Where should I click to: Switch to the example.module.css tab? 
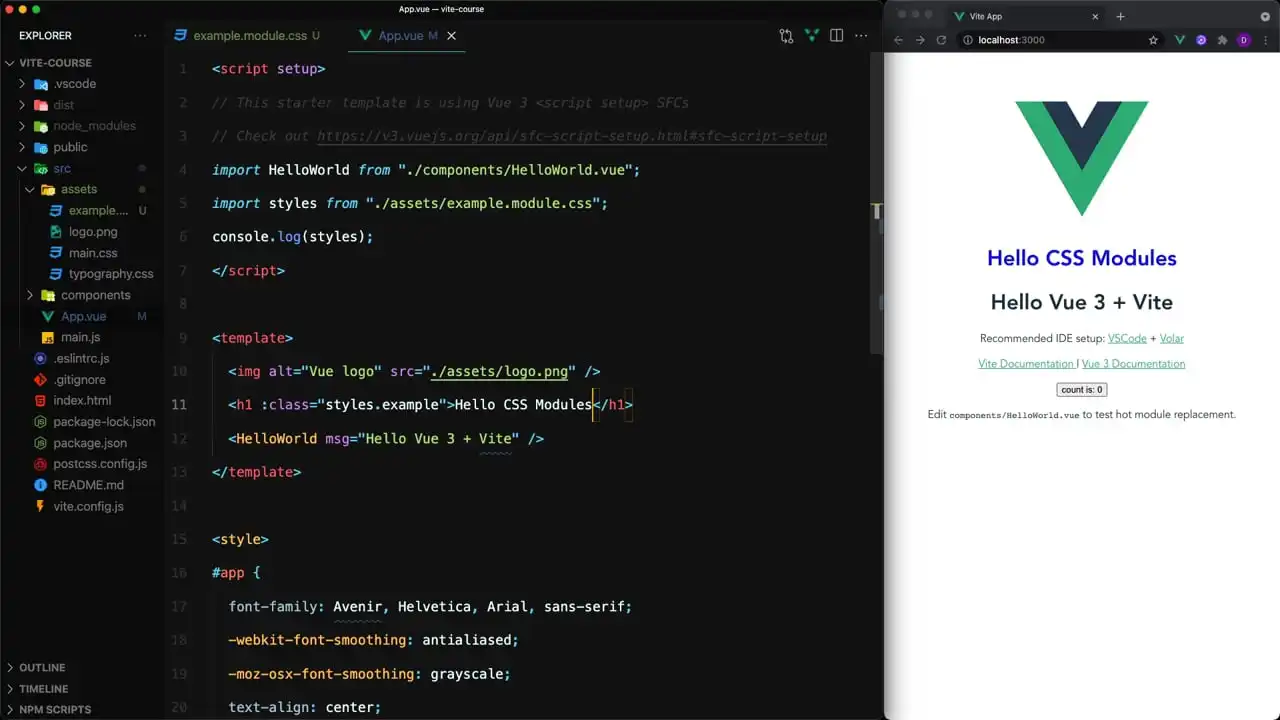(x=247, y=36)
